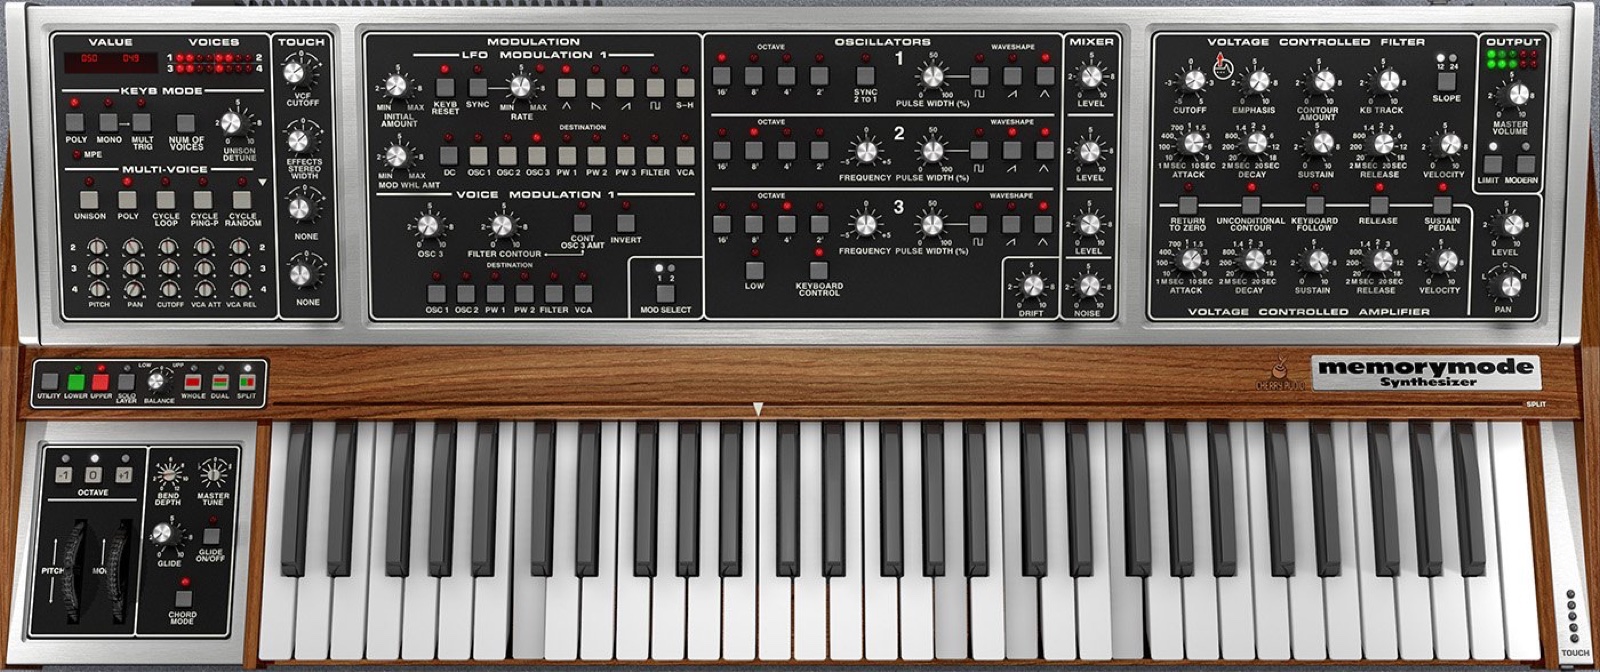This screenshot has width=1600, height=672.
Task: Open the Utility button
Action: [x=49, y=381]
